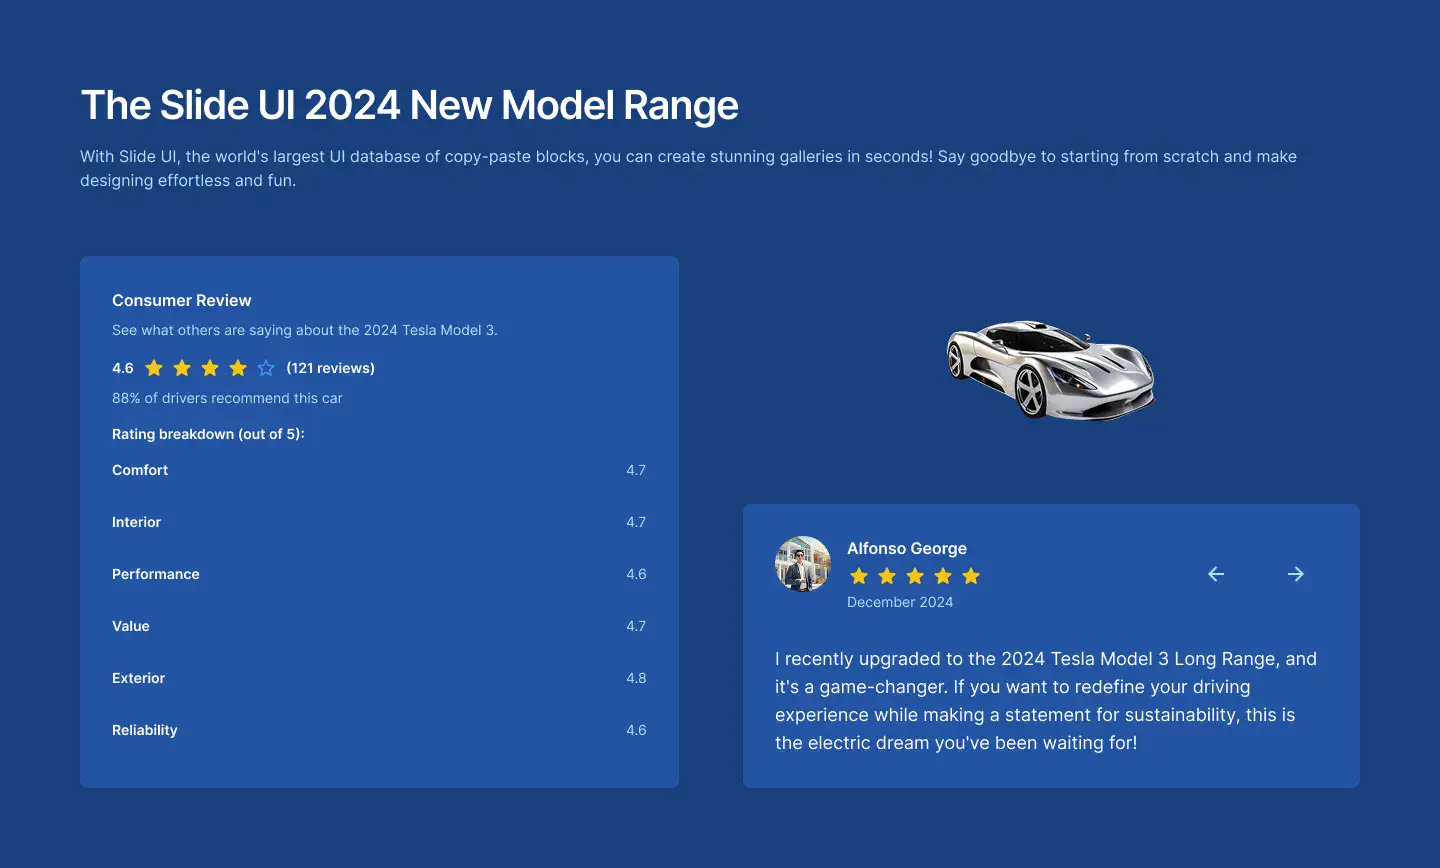Viewport: 1440px width, 868px height.
Task: Click the Reliability rating row label
Action: pyautogui.click(x=145, y=730)
